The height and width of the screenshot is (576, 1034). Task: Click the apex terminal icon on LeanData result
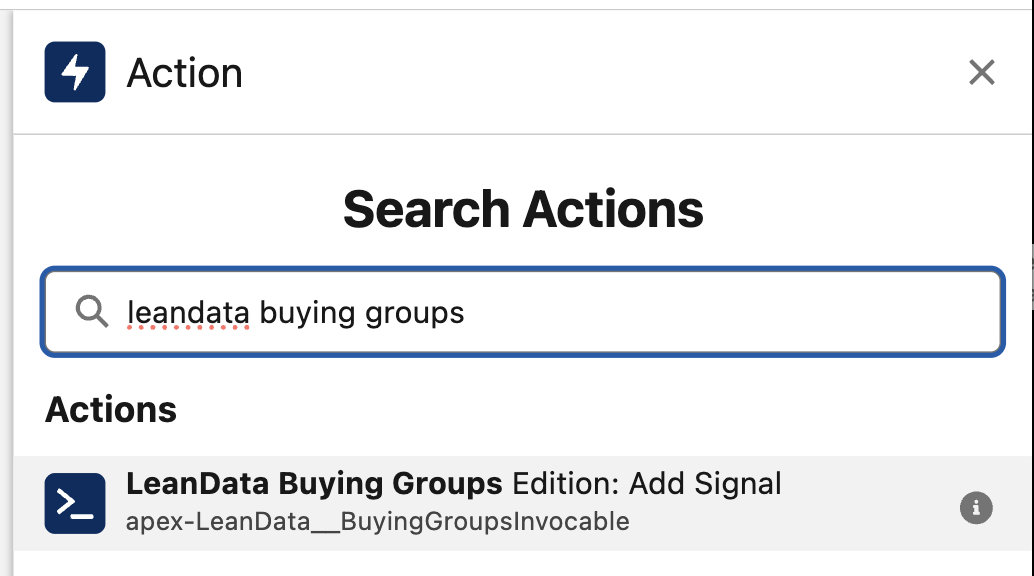click(75, 503)
